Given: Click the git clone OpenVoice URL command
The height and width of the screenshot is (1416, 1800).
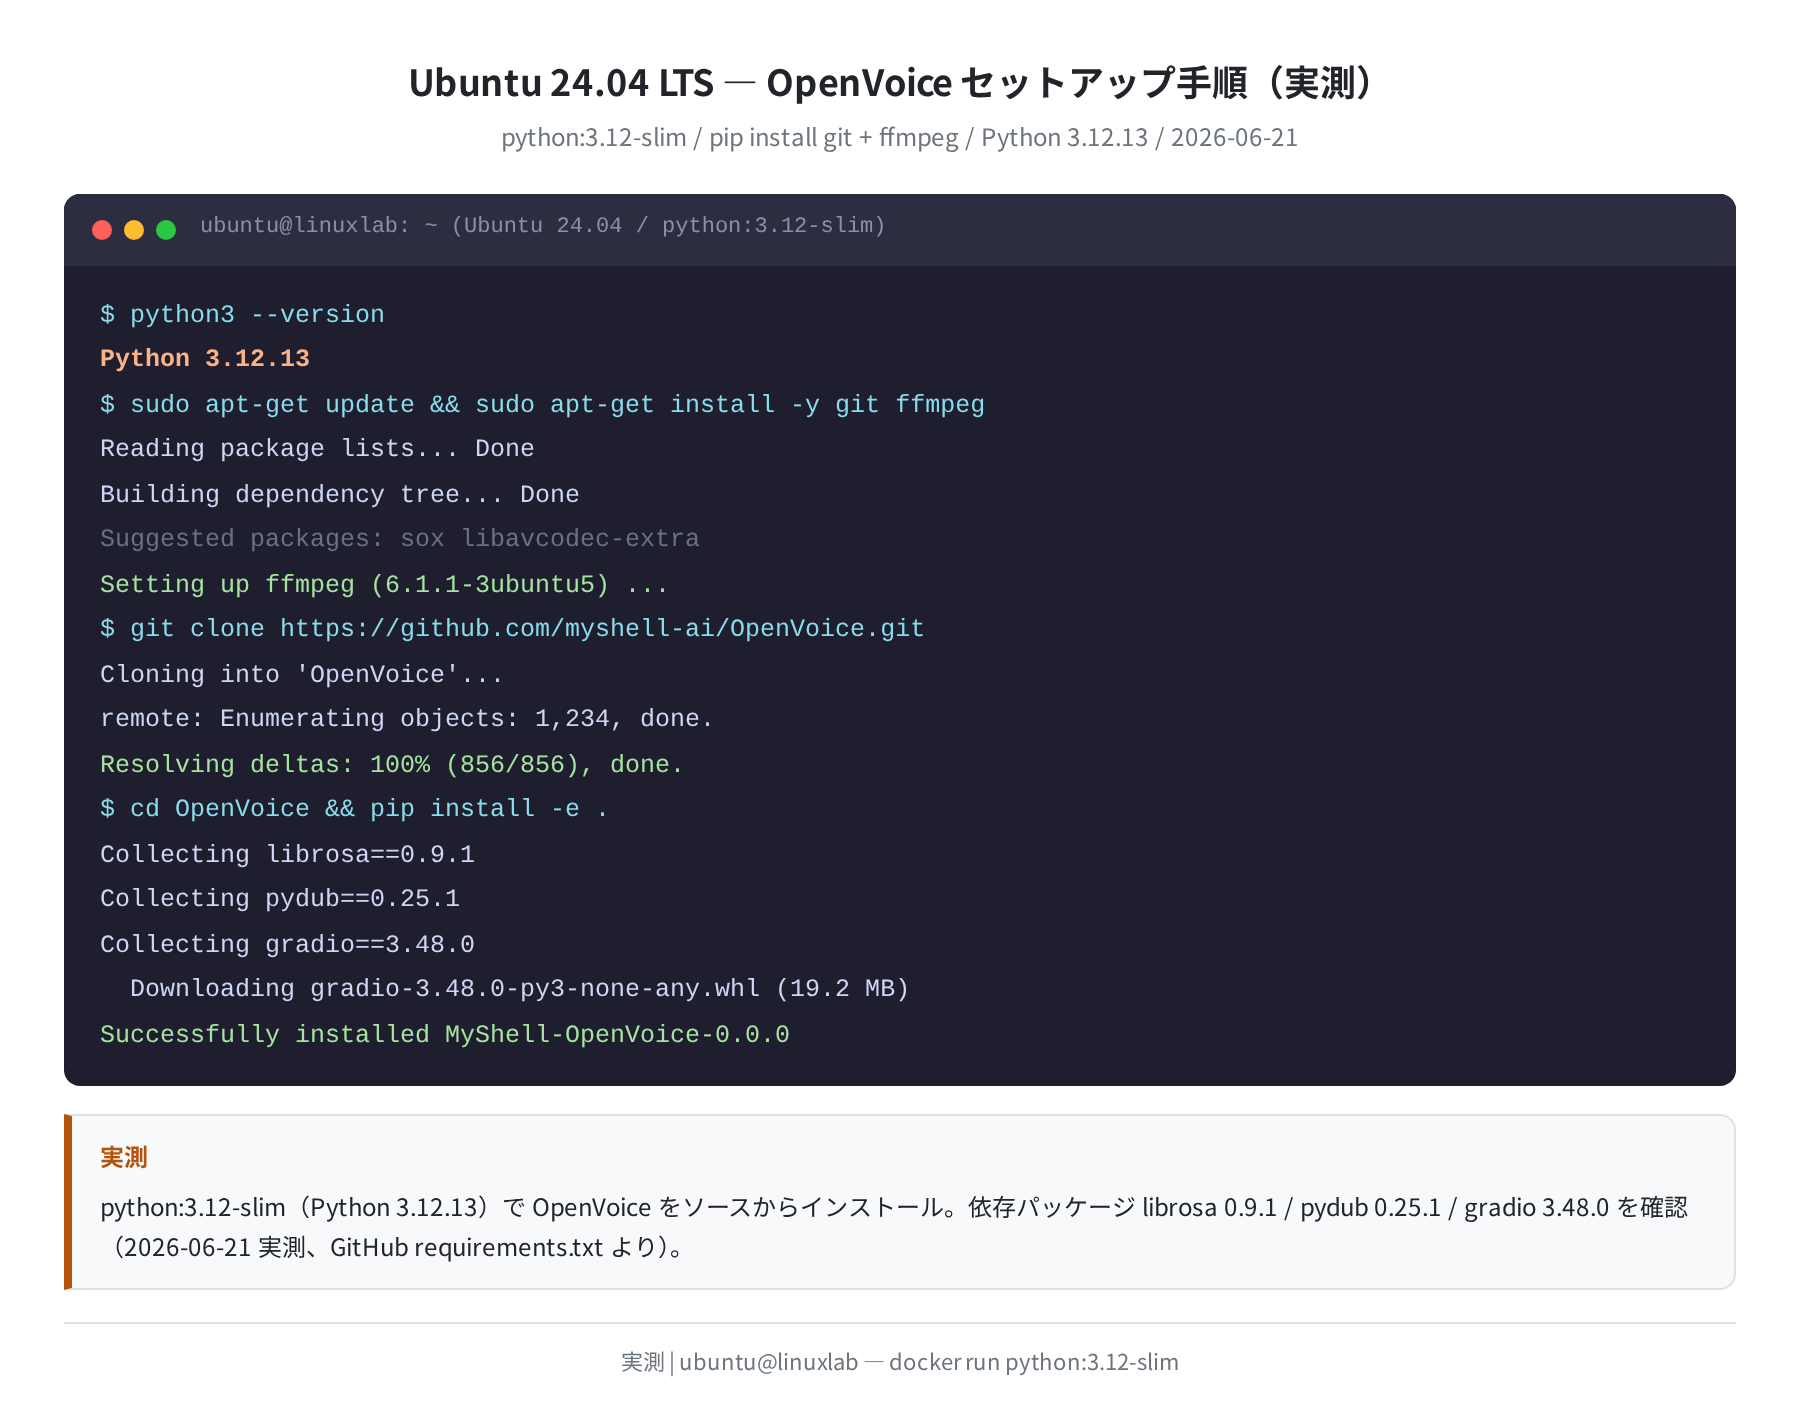Looking at the screenshot, I should click(x=512, y=629).
